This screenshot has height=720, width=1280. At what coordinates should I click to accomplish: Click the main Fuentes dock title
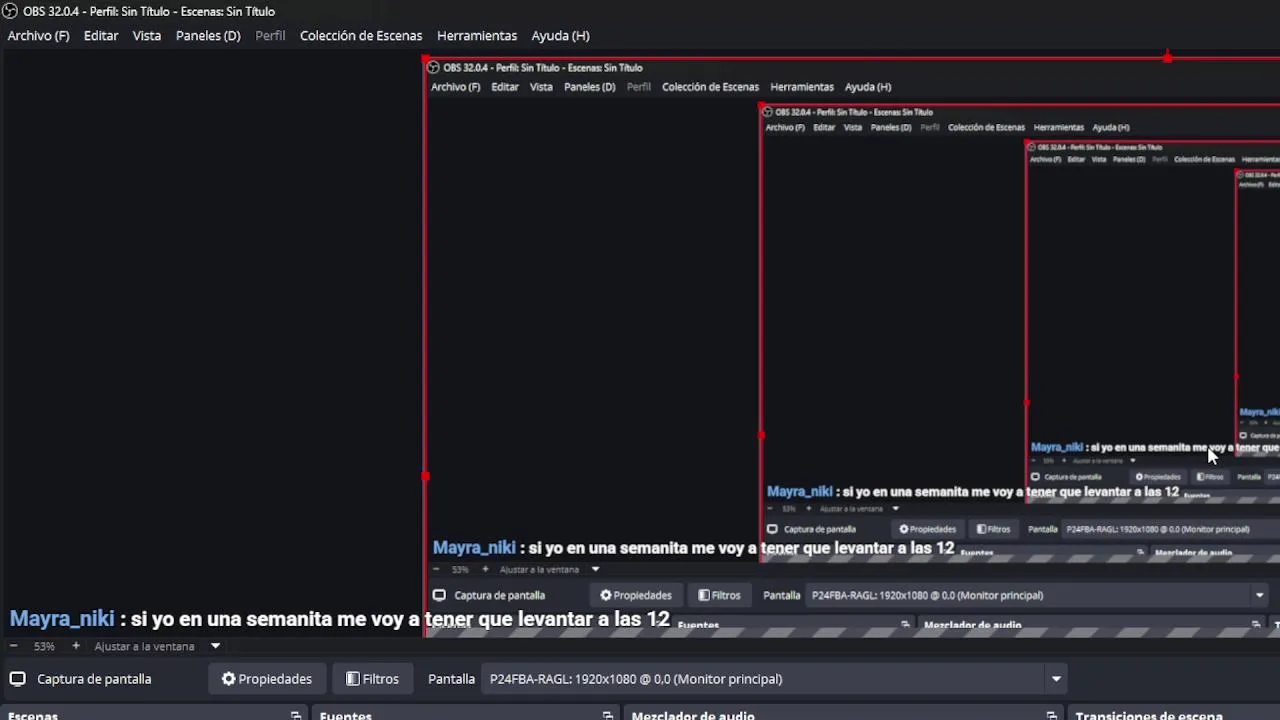click(346, 715)
